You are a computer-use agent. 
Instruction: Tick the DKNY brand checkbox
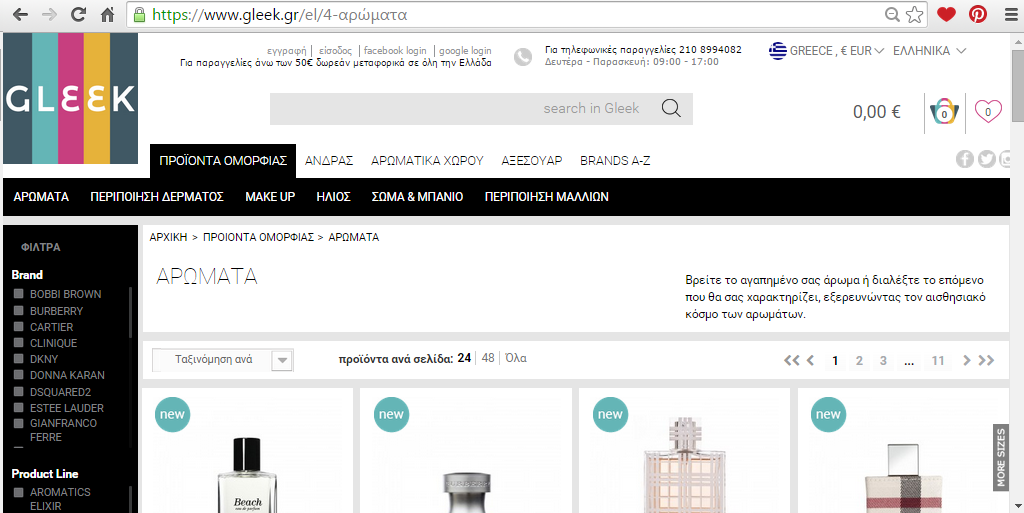tap(18, 358)
